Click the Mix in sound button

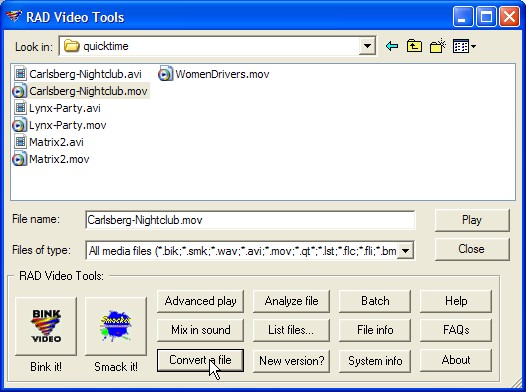click(200, 330)
